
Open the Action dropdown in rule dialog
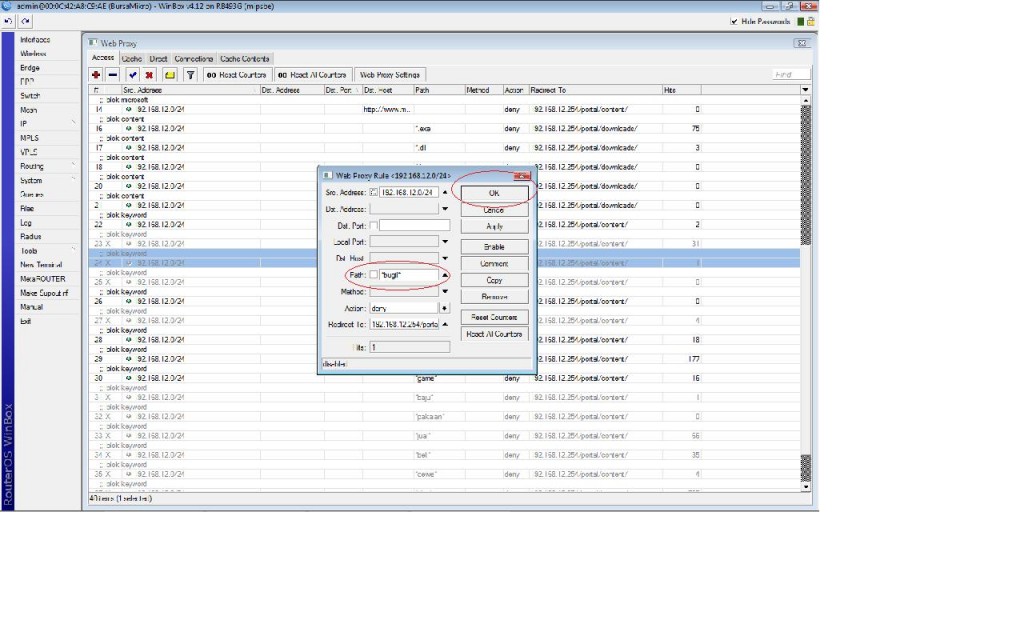445,308
